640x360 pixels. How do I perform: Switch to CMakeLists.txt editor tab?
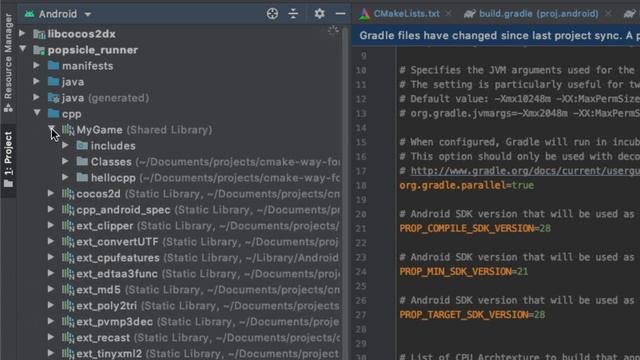[x=407, y=14]
